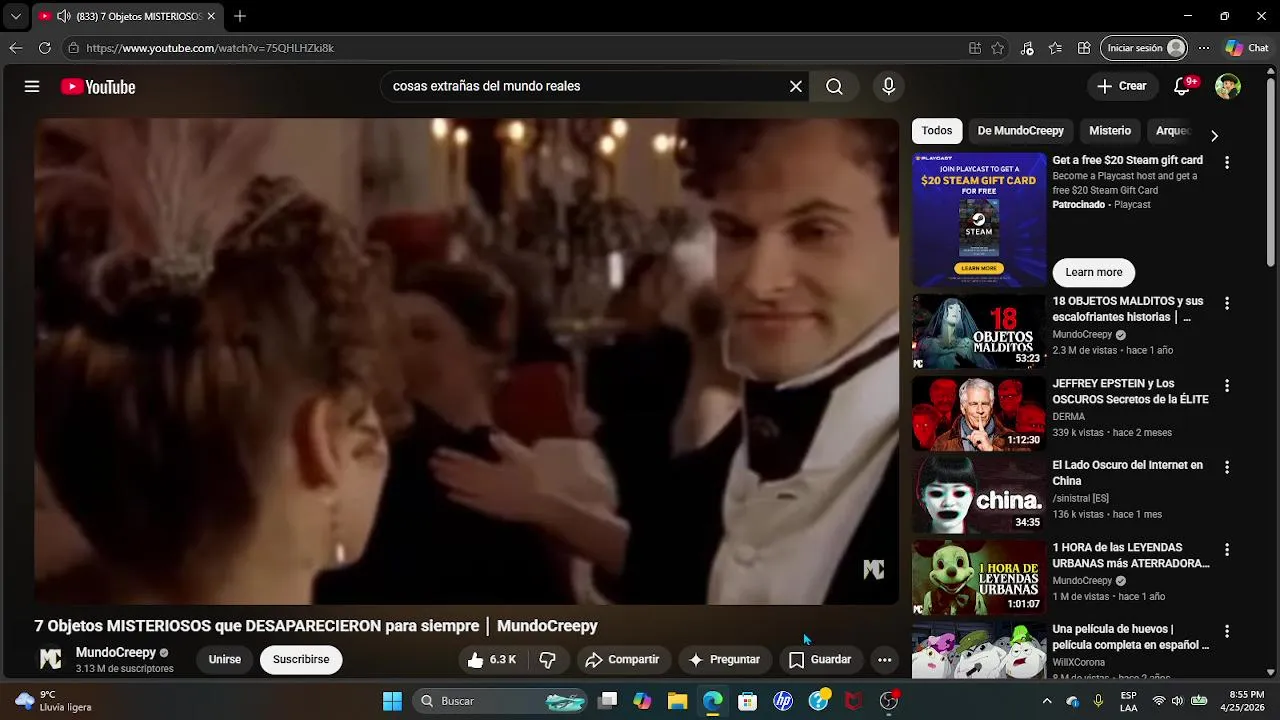The height and width of the screenshot is (720, 1280).
Task: Select the De MundoCreepy filter chip
Action: click(1020, 131)
